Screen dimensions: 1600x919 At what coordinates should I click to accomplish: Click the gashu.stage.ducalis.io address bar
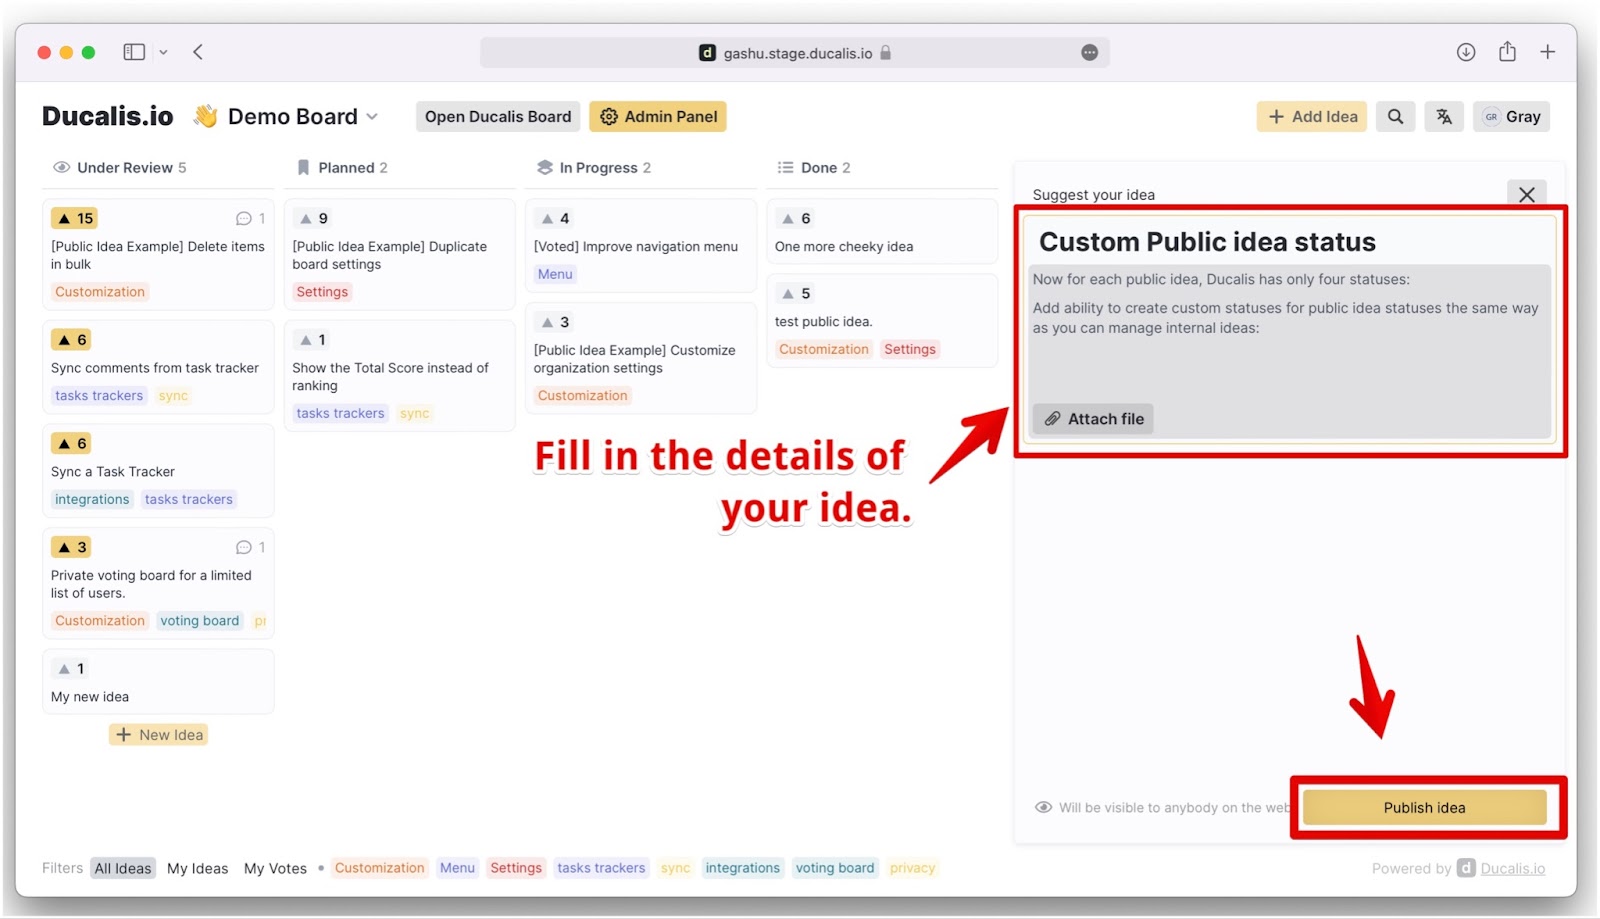pyautogui.click(x=795, y=53)
